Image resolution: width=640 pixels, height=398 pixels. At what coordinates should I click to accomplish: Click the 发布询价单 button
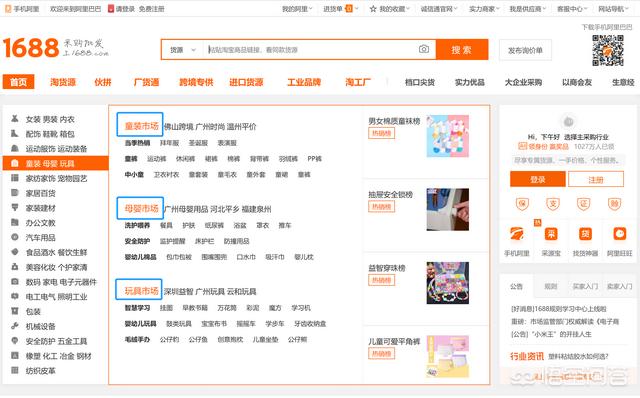coord(525,50)
